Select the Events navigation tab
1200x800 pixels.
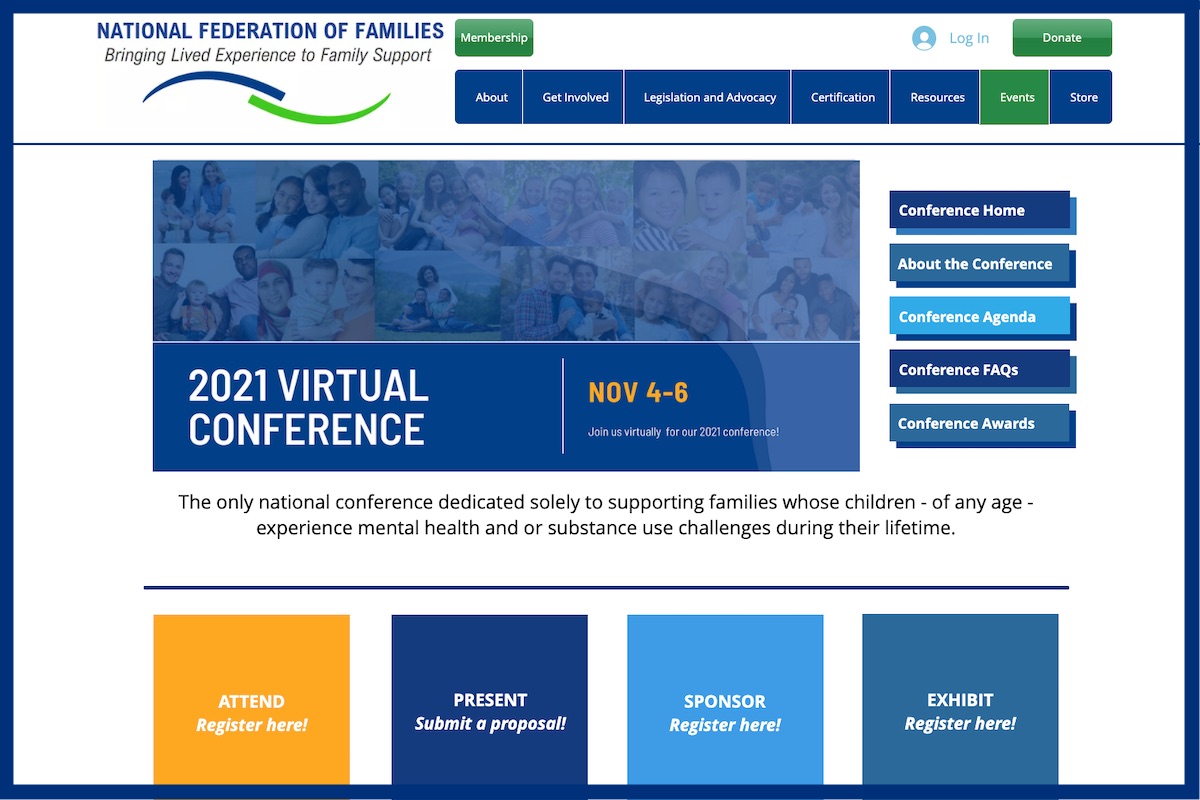point(1017,97)
